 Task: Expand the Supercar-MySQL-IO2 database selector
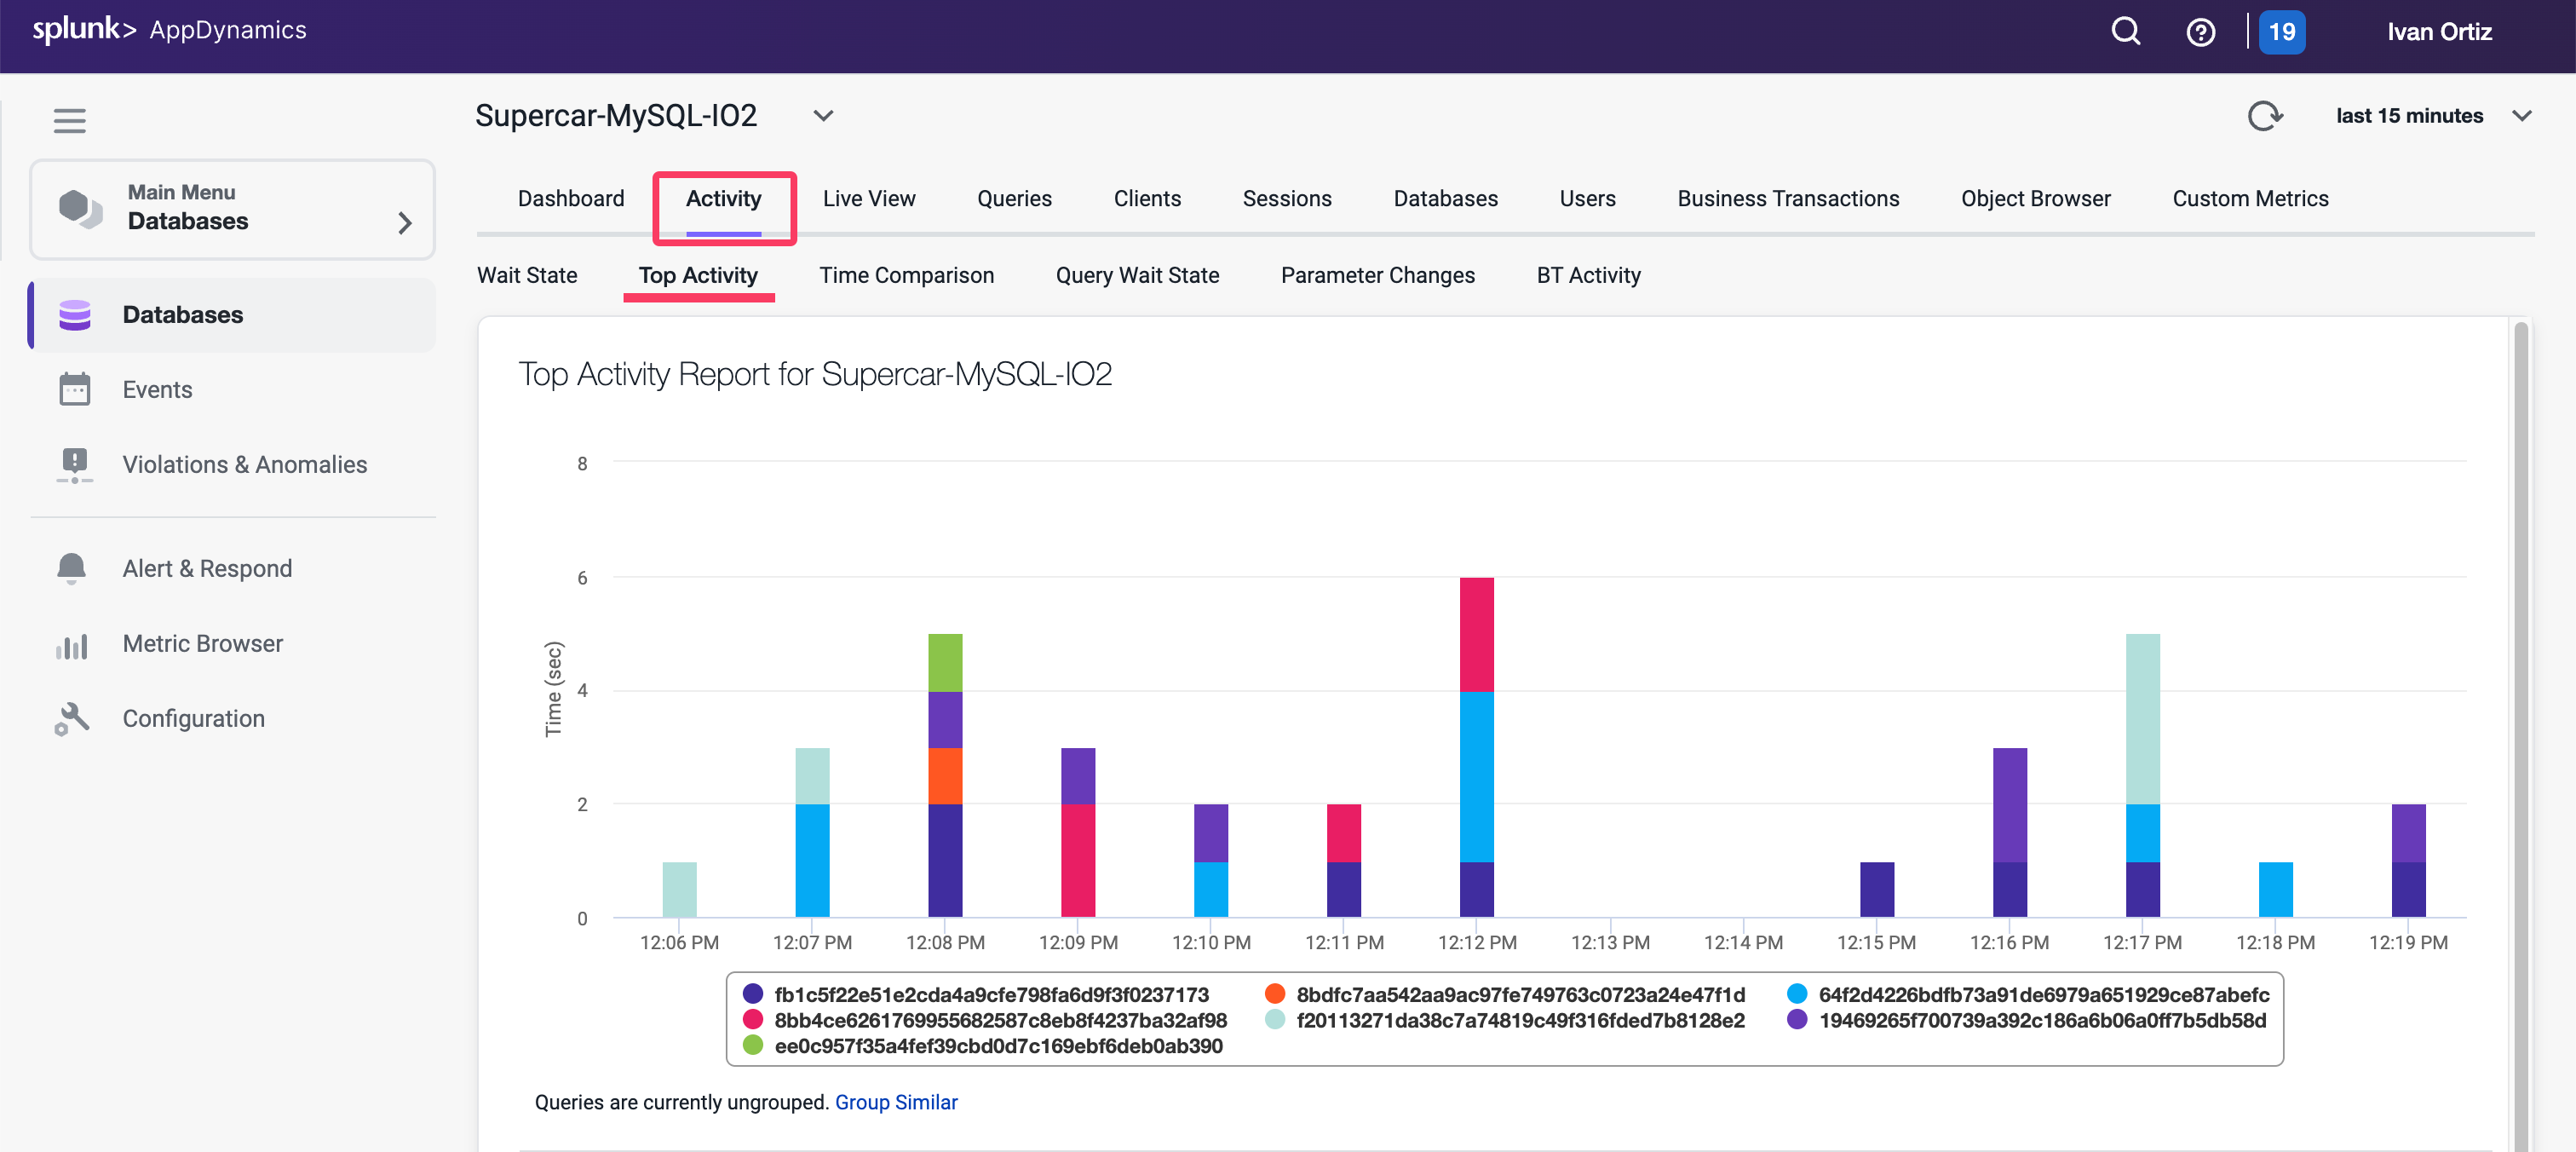[x=822, y=115]
